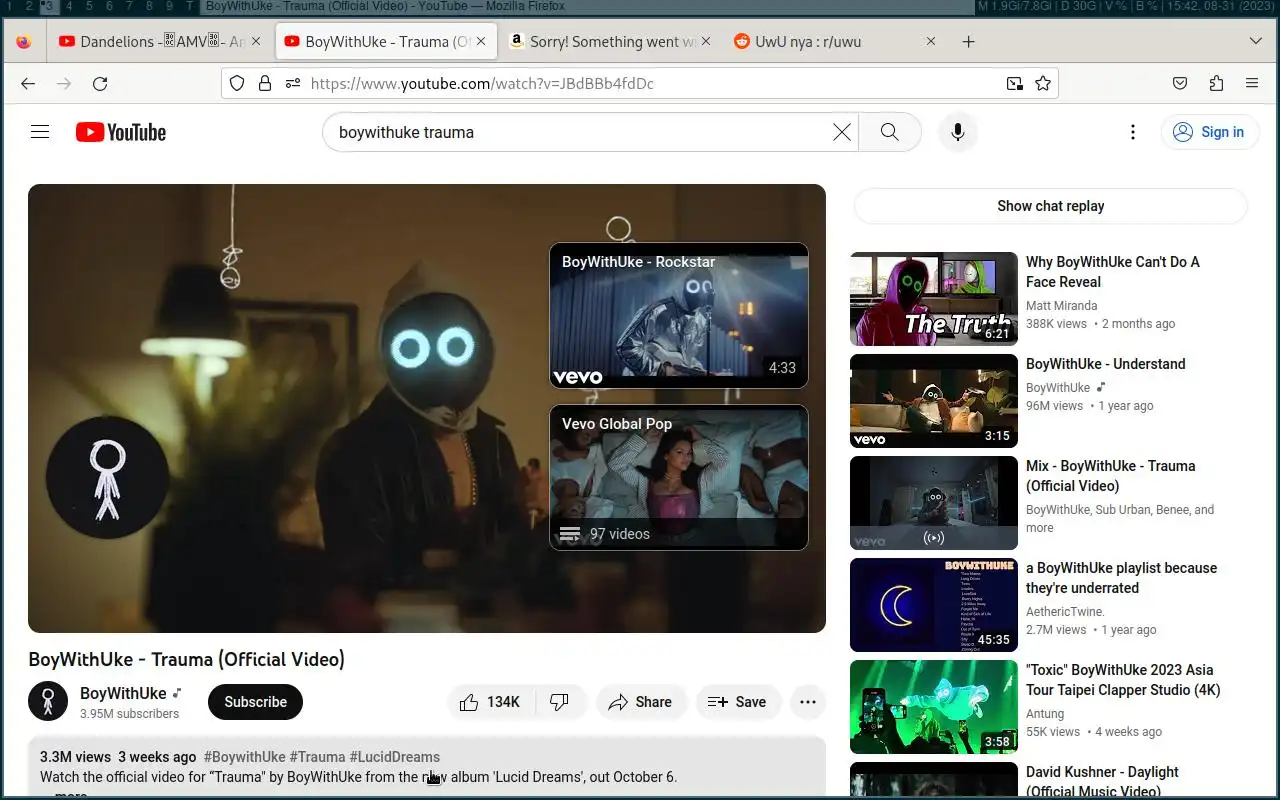Open the Firefox application menu
Image resolution: width=1280 pixels, height=800 pixels.
point(1252,84)
